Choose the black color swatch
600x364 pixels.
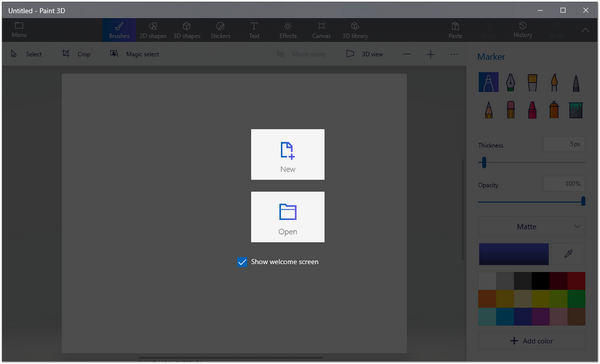(541, 281)
